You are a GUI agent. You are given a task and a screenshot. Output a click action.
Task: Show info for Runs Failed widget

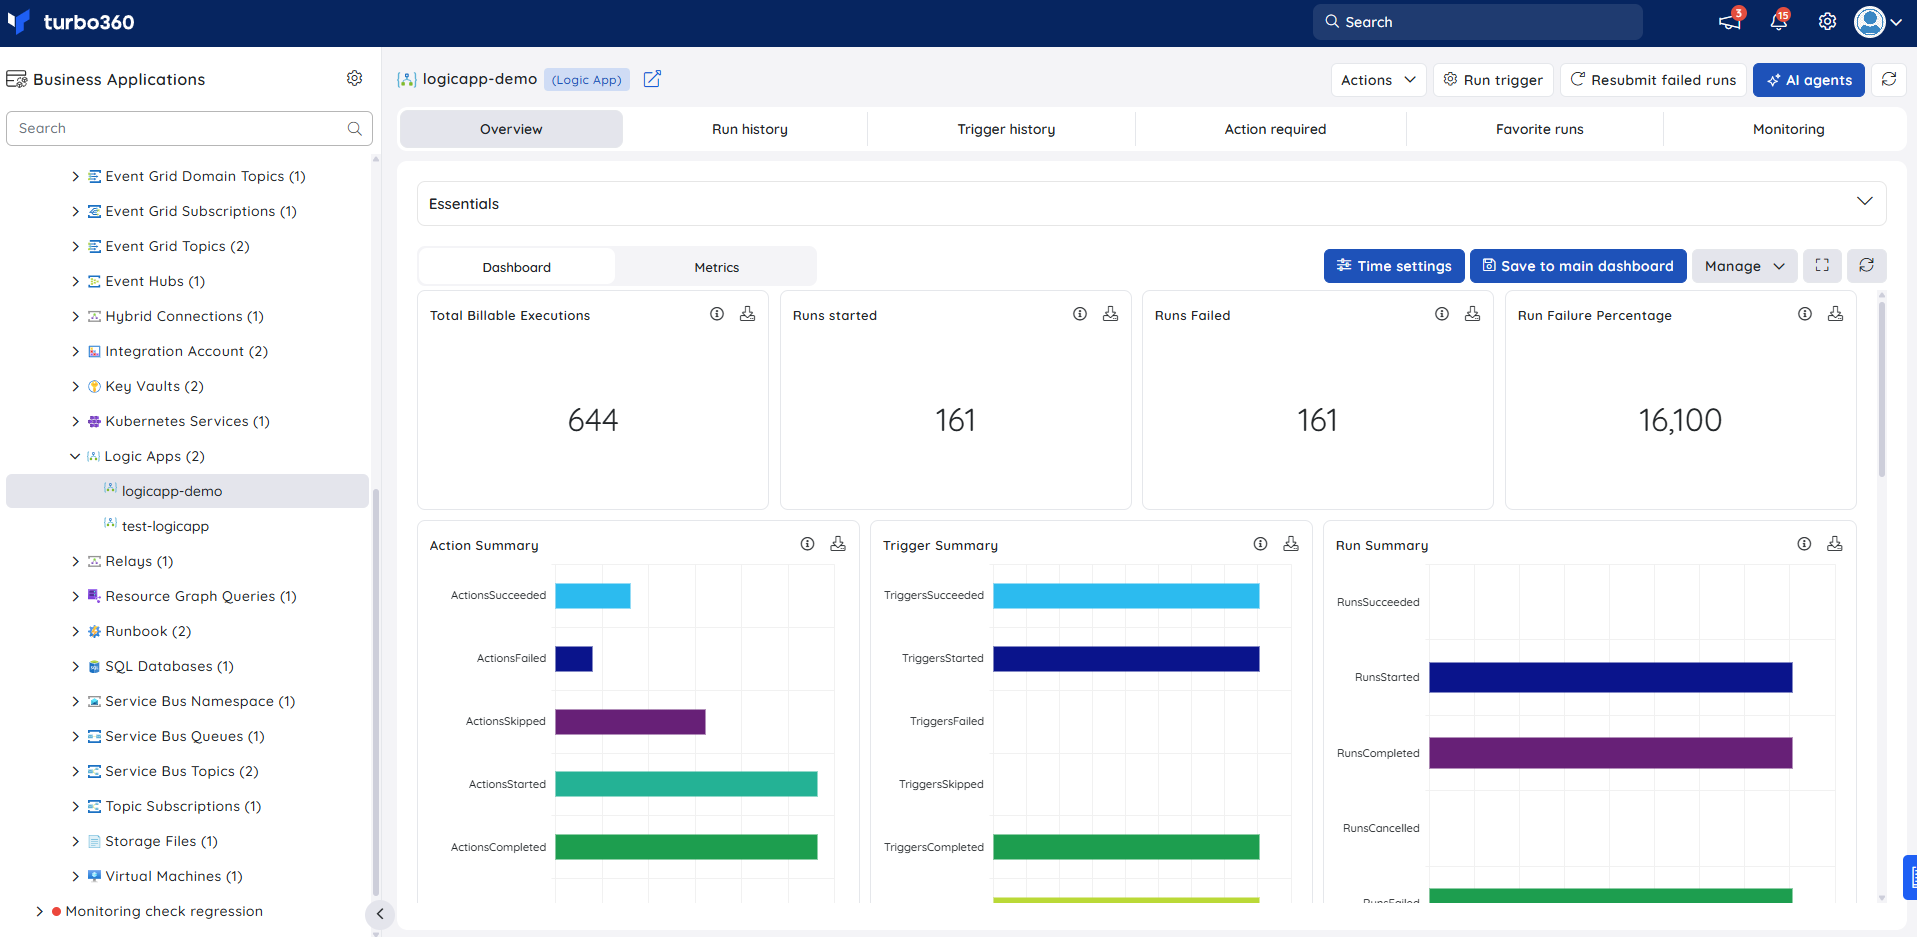coord(1442,314)
